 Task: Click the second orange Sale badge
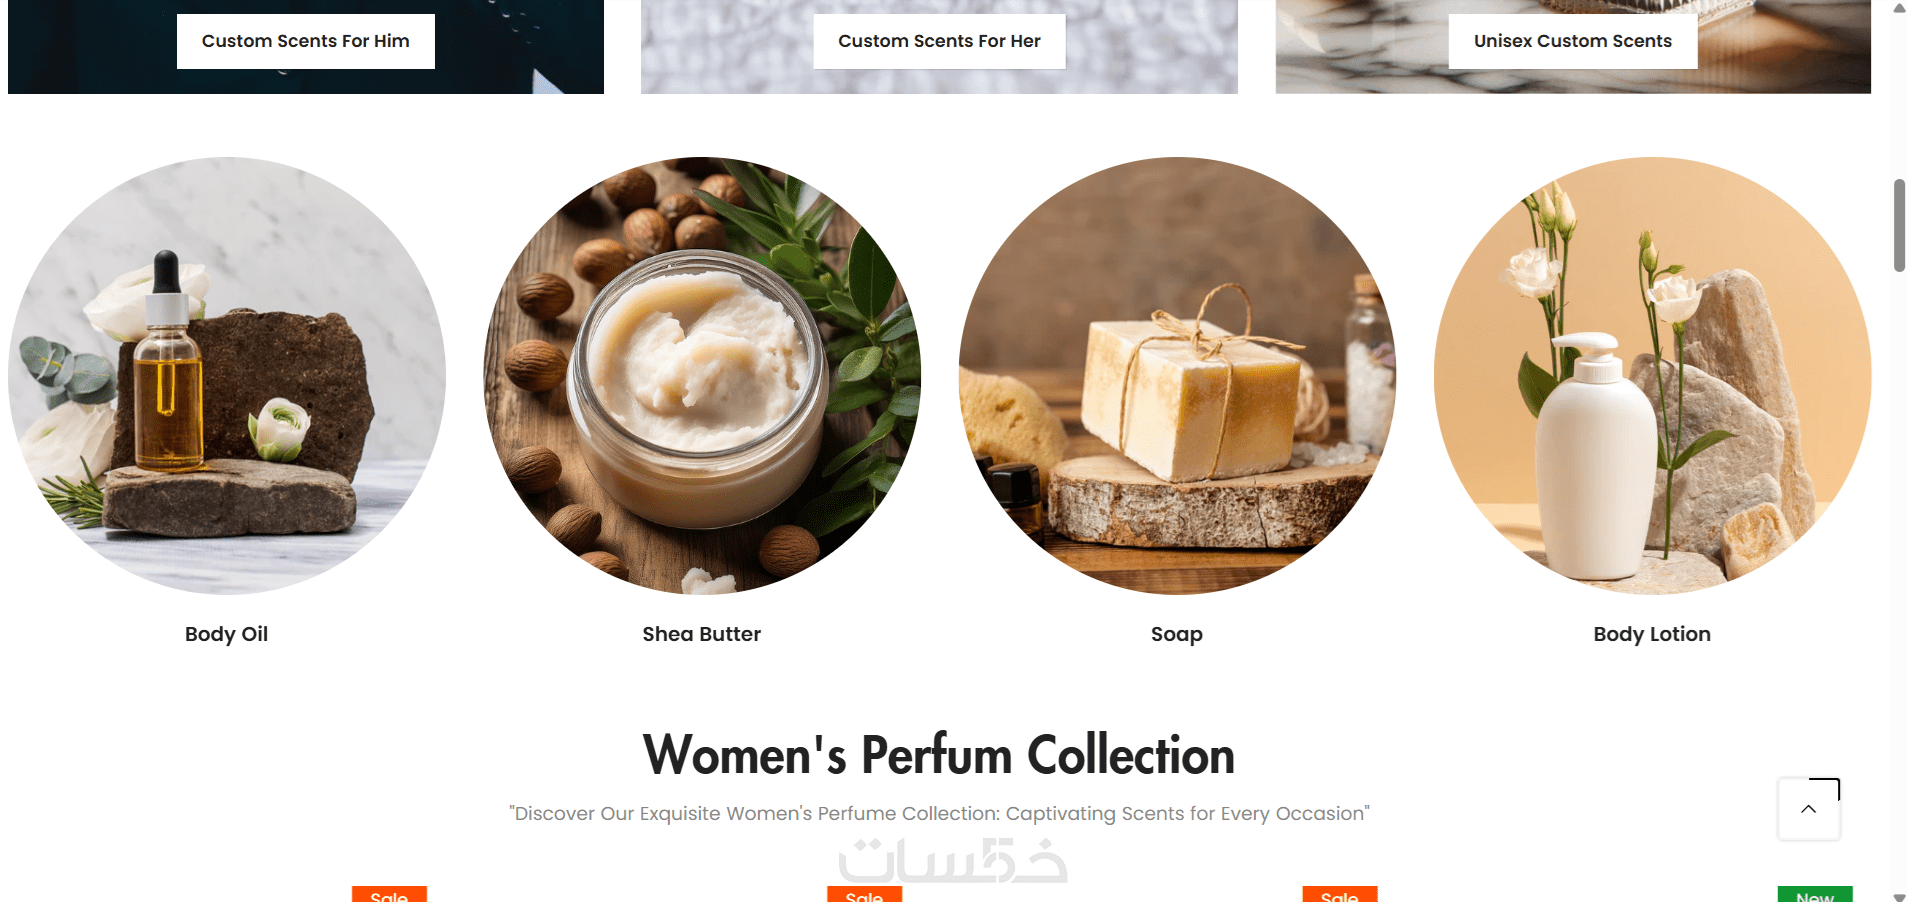pyautogui.click(x=864, y=895)
